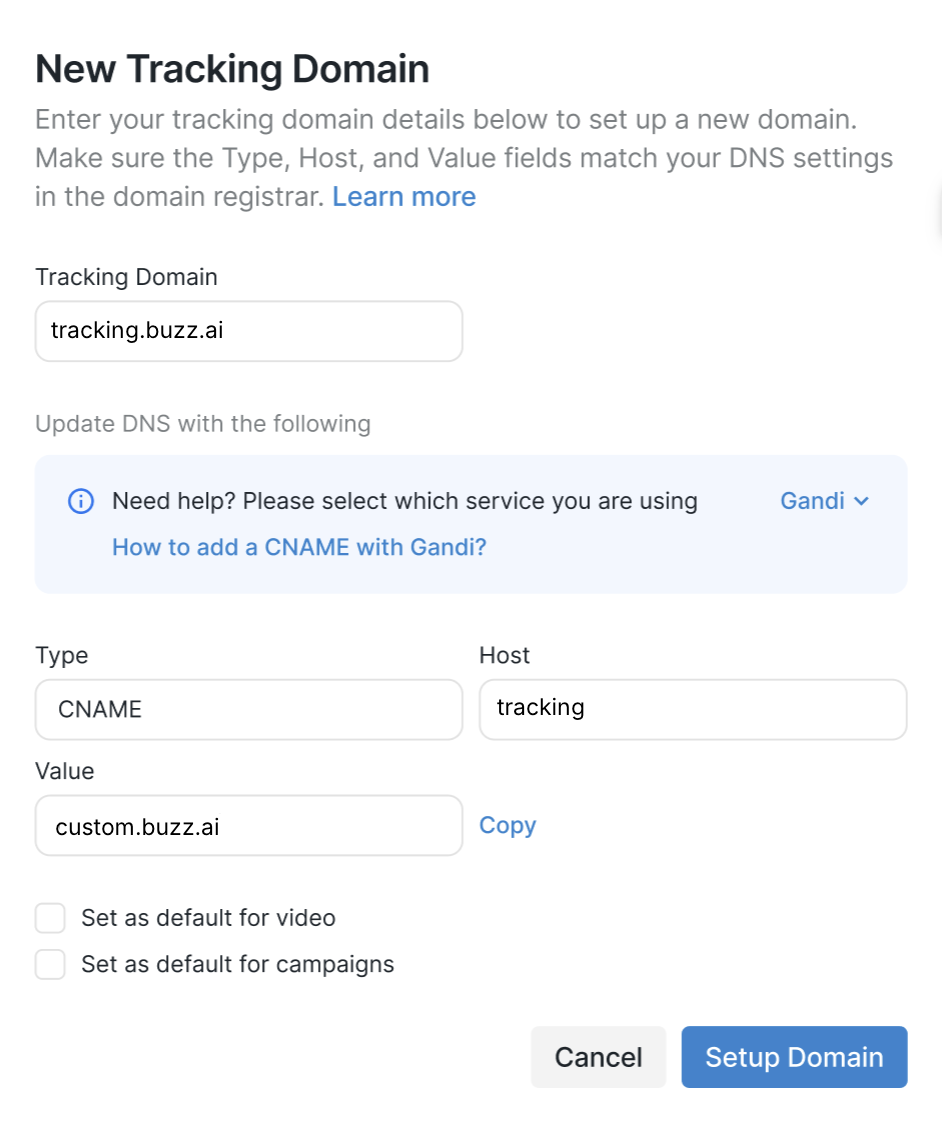Open the Gandi DNS service selector
942x1126 pixels.
click(813, 501)
